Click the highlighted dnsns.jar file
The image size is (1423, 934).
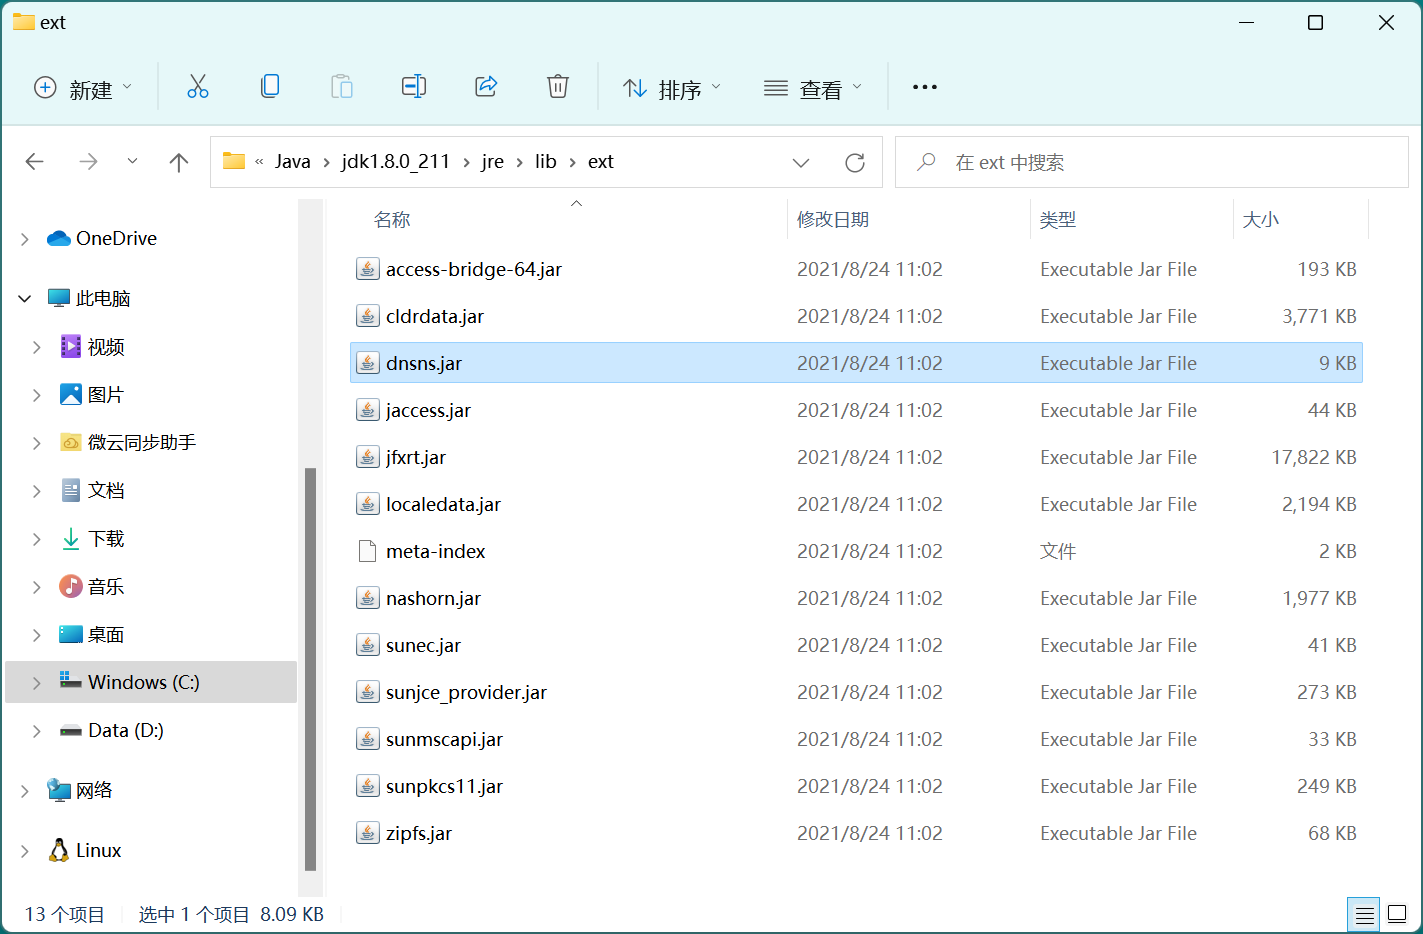[x=856, y=363]
